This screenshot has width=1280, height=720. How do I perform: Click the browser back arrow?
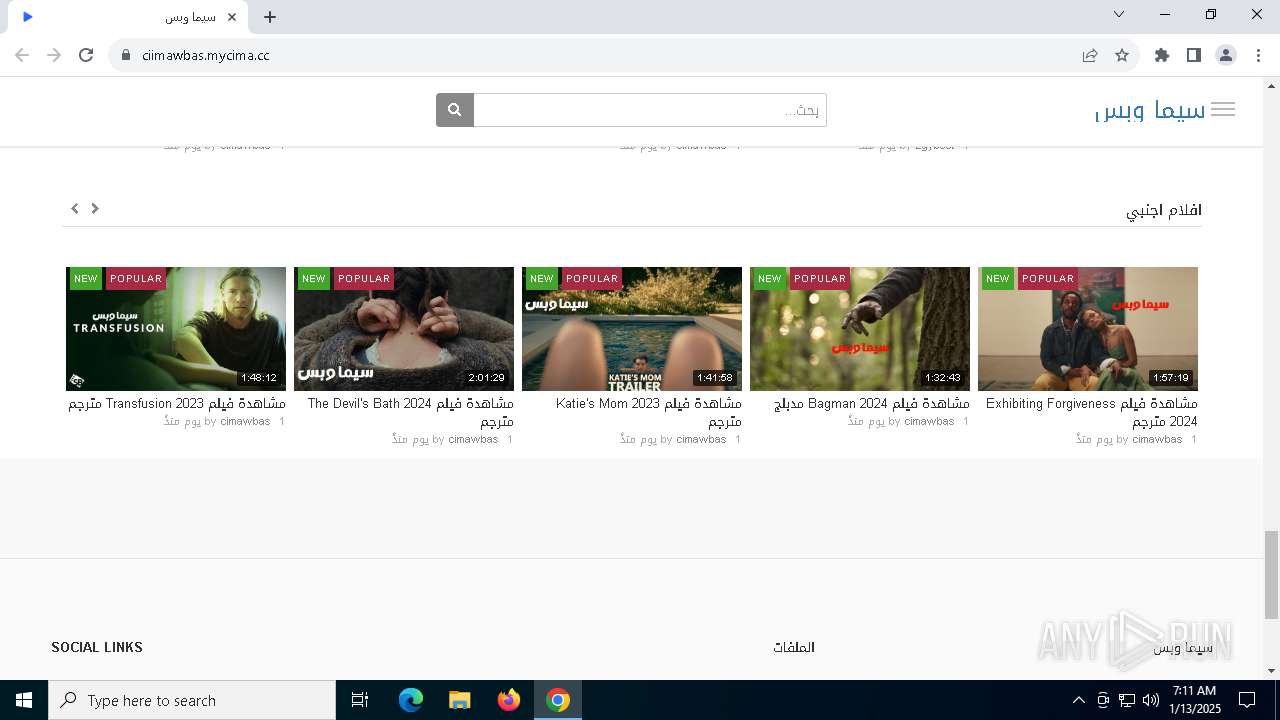click(x=22, y=55)
